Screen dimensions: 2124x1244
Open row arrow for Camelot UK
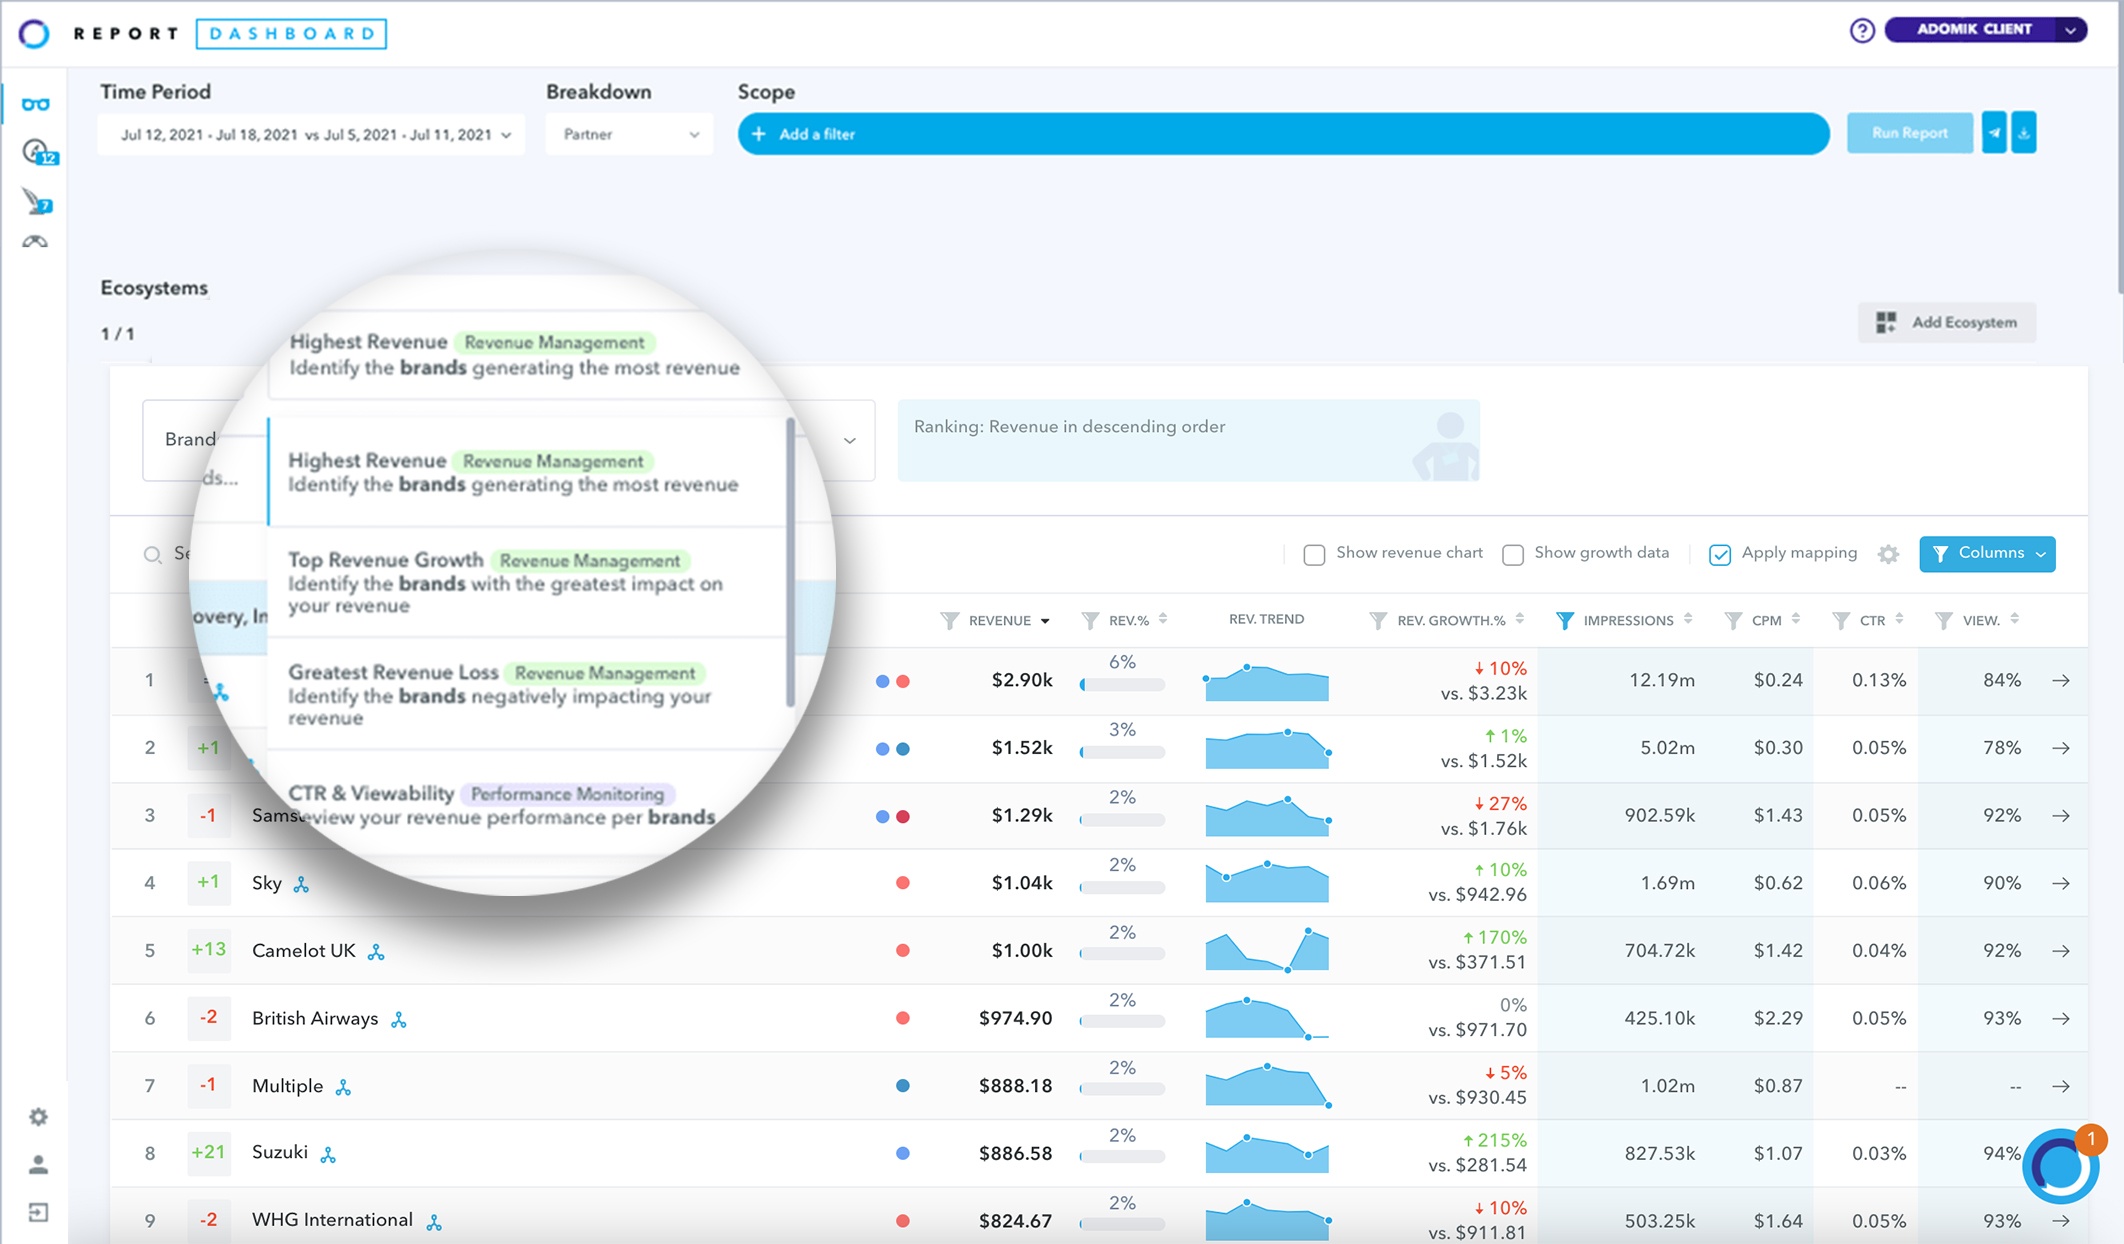coord(2061,951)
